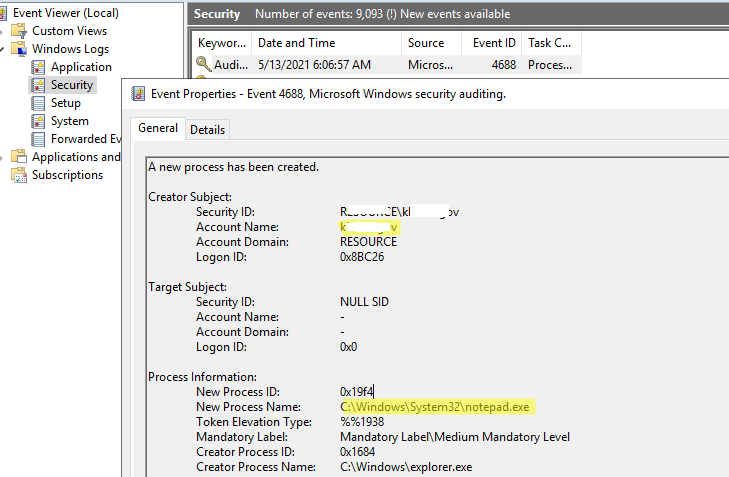This screenshot has width=729, height=477.
Task: Click the Event Properties dialog title icon
Action: [138, 94]
